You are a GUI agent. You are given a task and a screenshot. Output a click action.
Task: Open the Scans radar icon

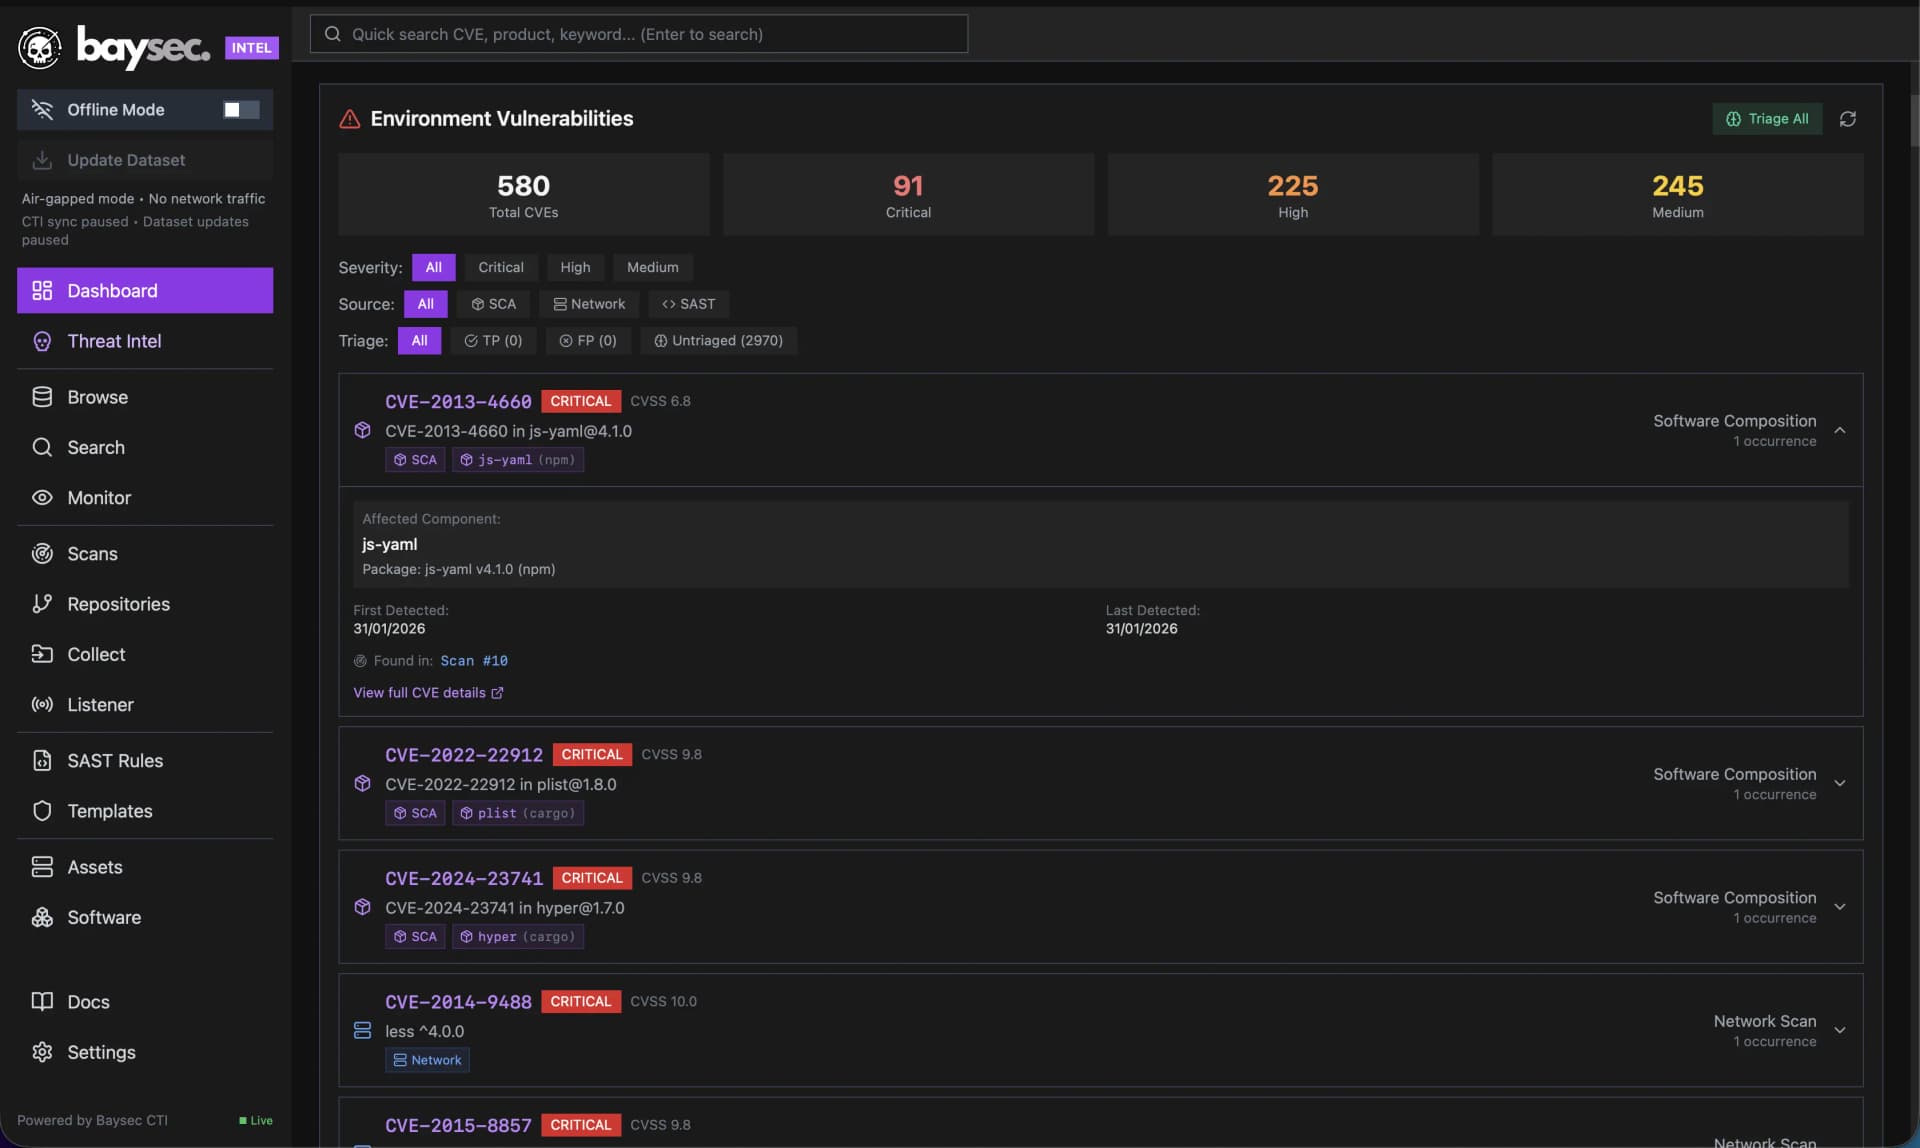[x=42, y=554]
